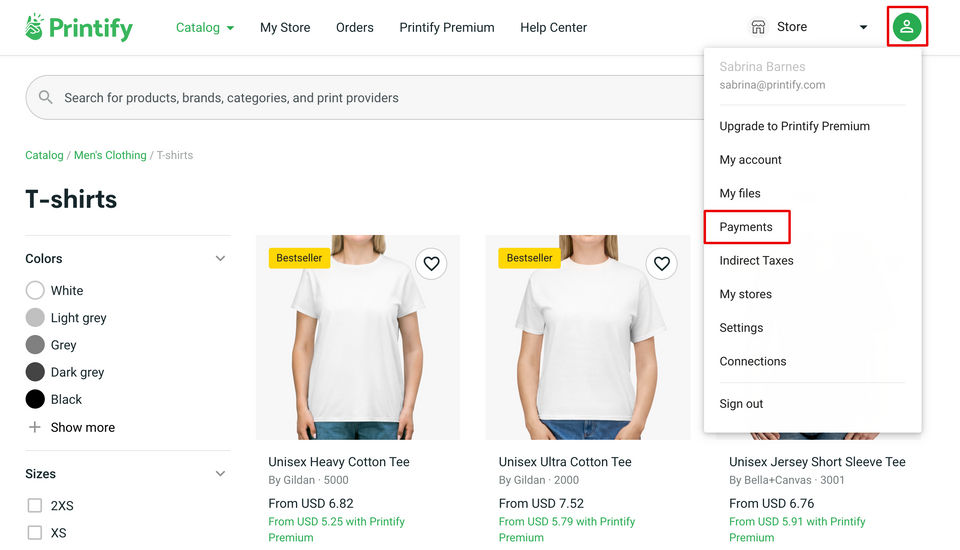Open the My Store nav item
The height and width of the screenshot is (550, 960).
click(x=285, y=28)
